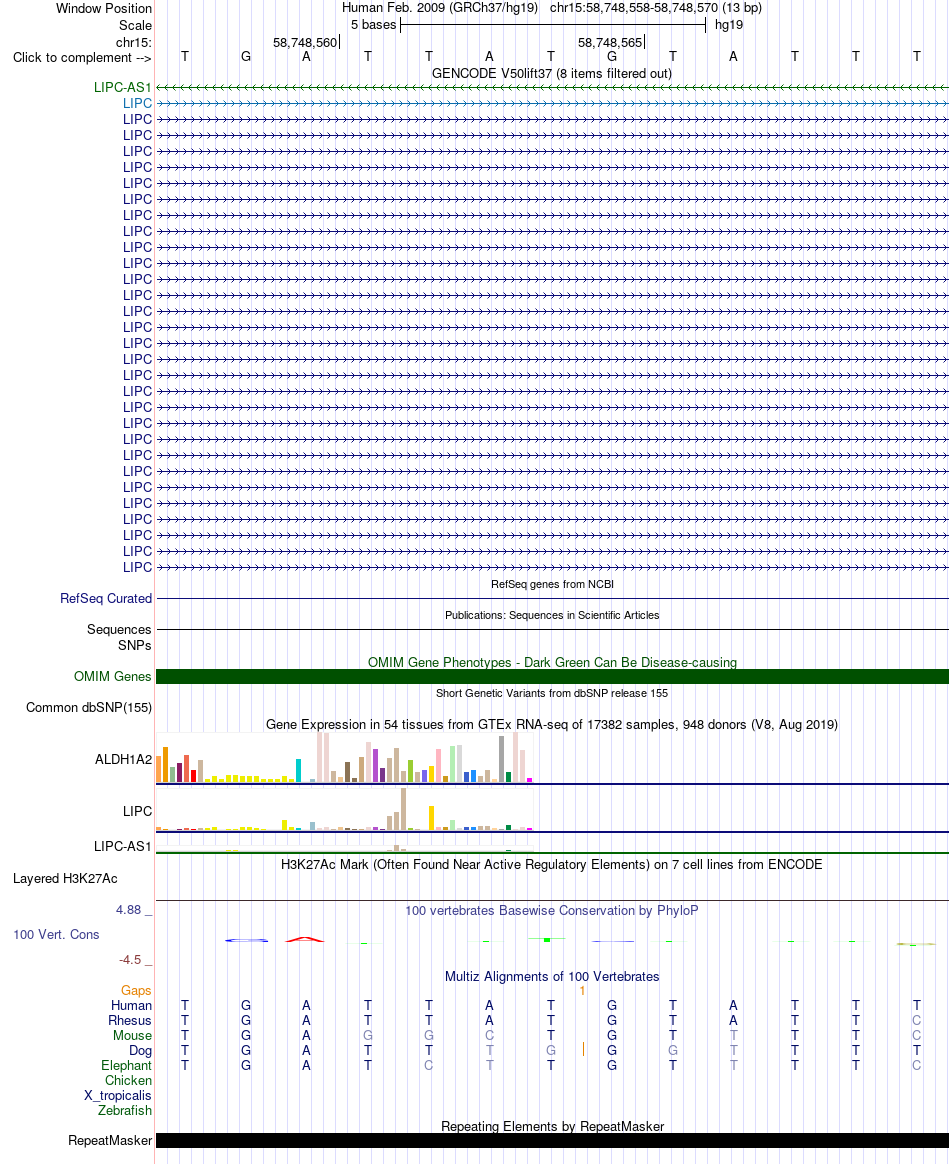Click the green LIPC-AS1 arrowed transcript line

[x=552, y=88]
